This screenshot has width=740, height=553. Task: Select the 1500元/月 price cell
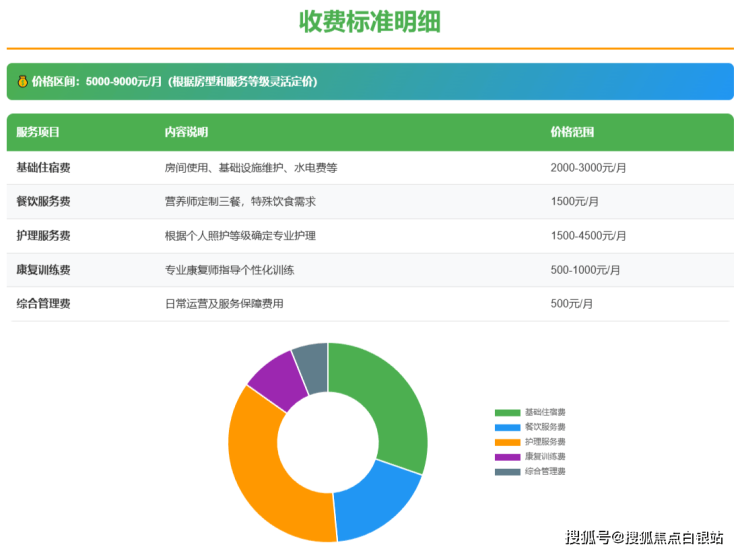[x=574, y=202]
